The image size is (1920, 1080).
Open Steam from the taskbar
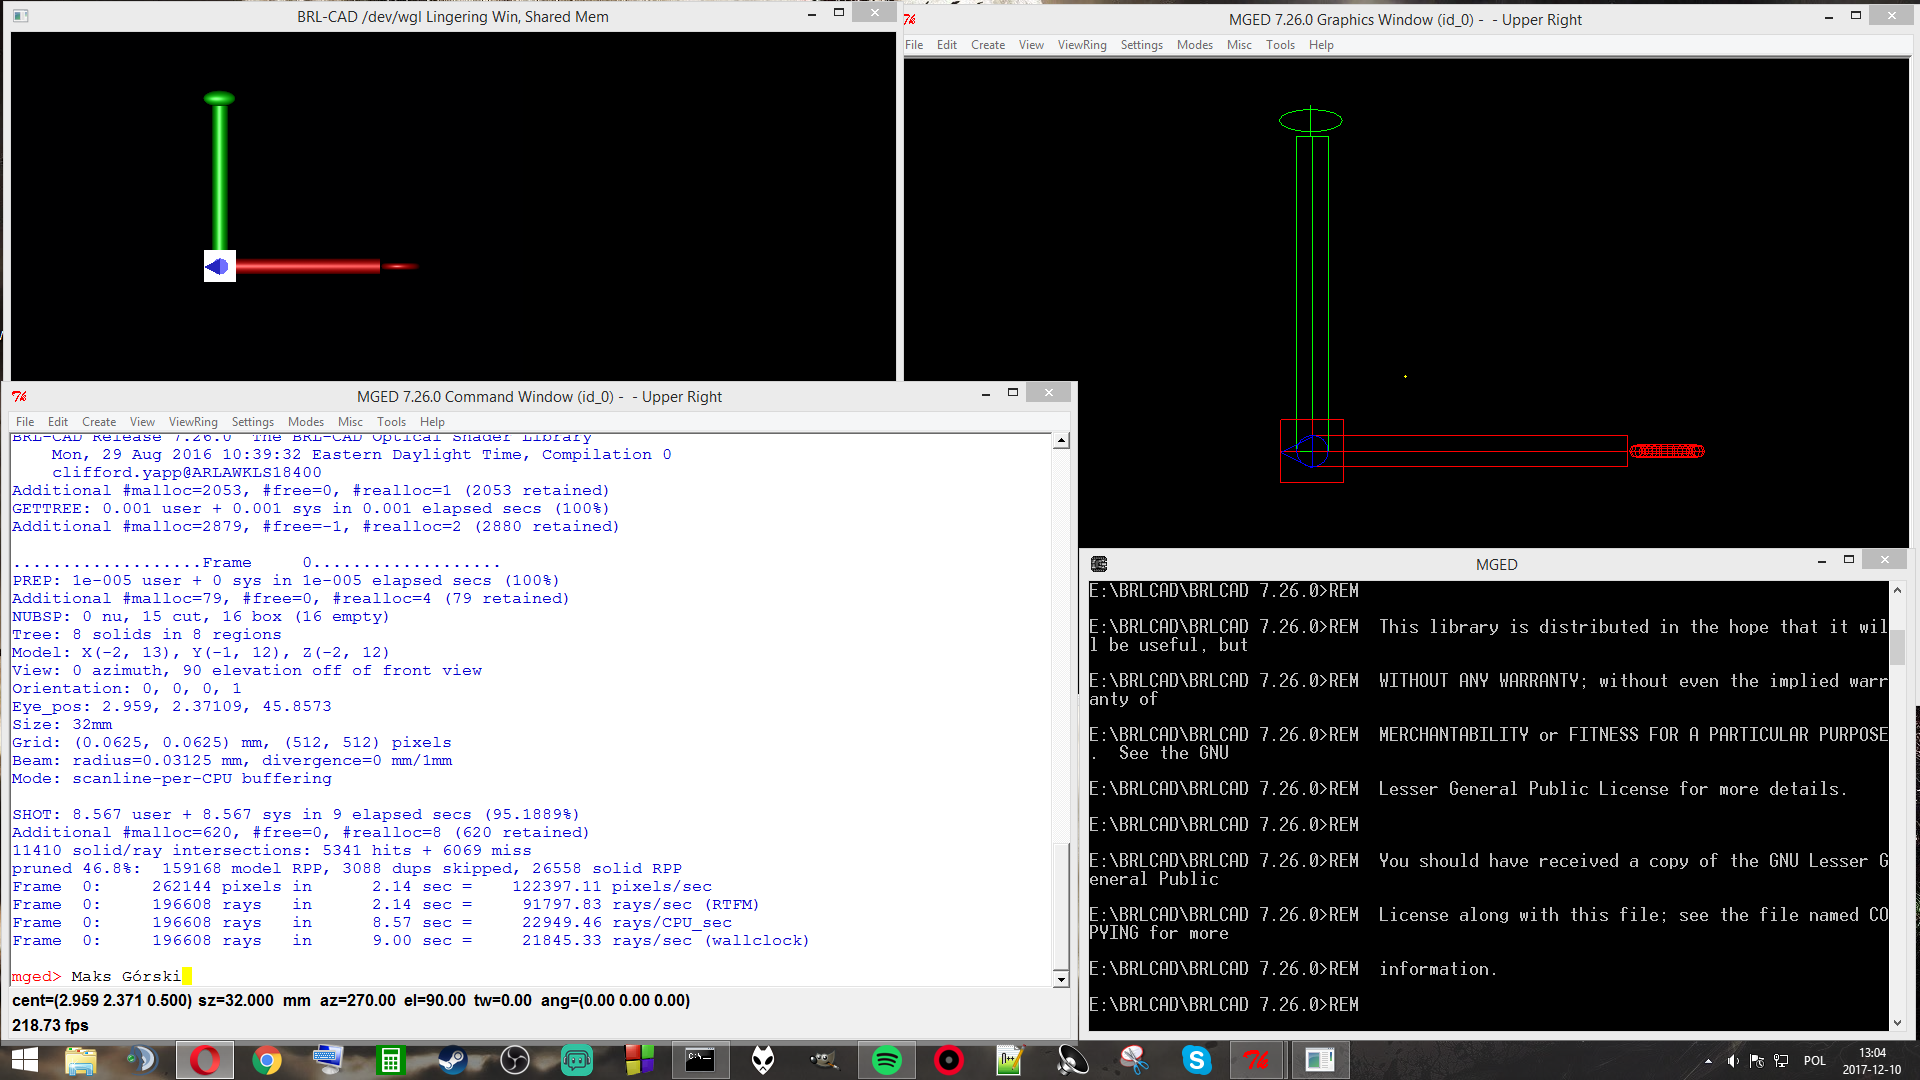[452, 1060]
